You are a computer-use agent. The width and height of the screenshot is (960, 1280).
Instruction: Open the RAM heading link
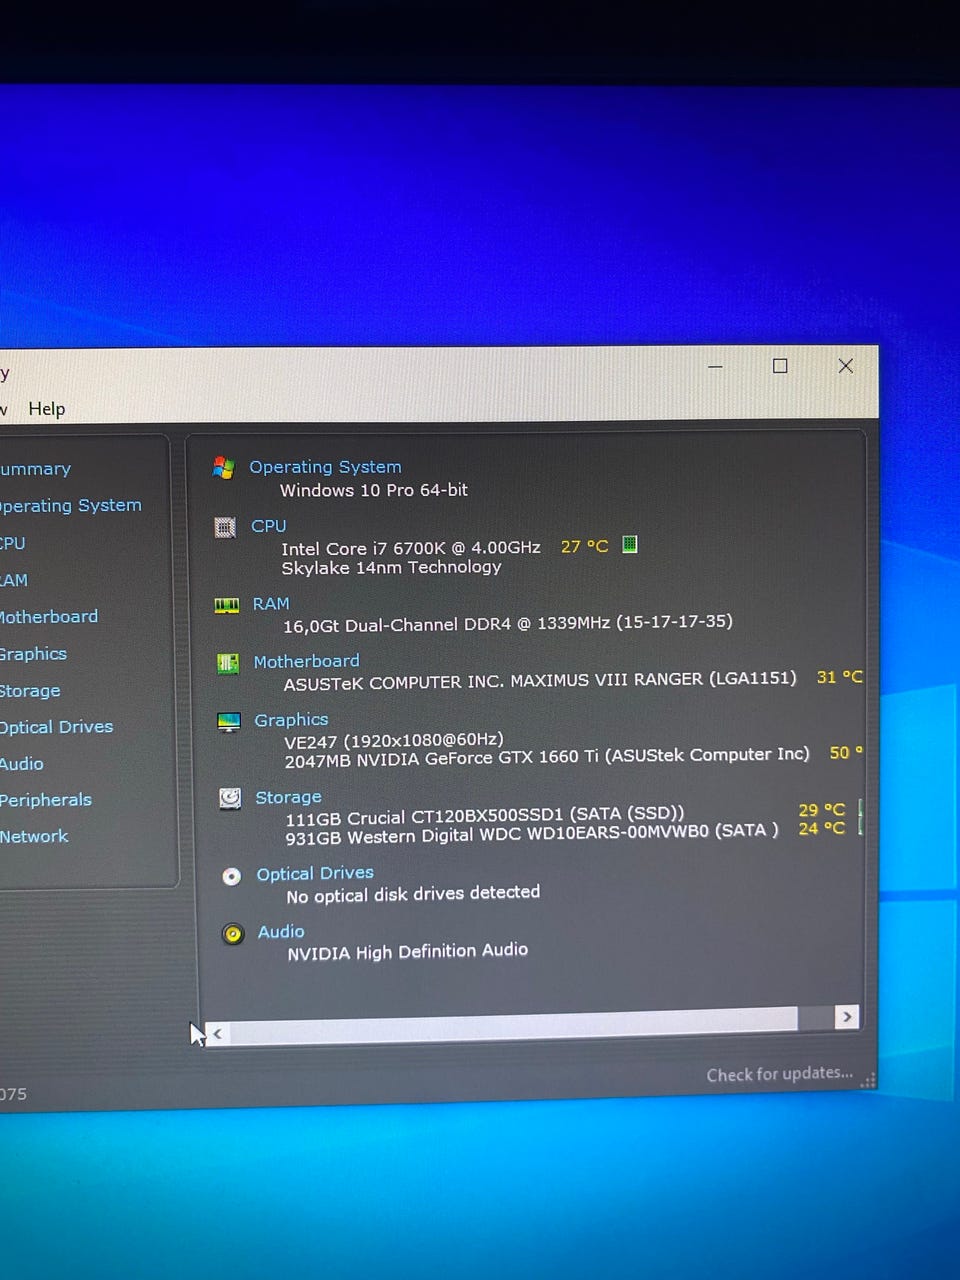click(271, 604)
